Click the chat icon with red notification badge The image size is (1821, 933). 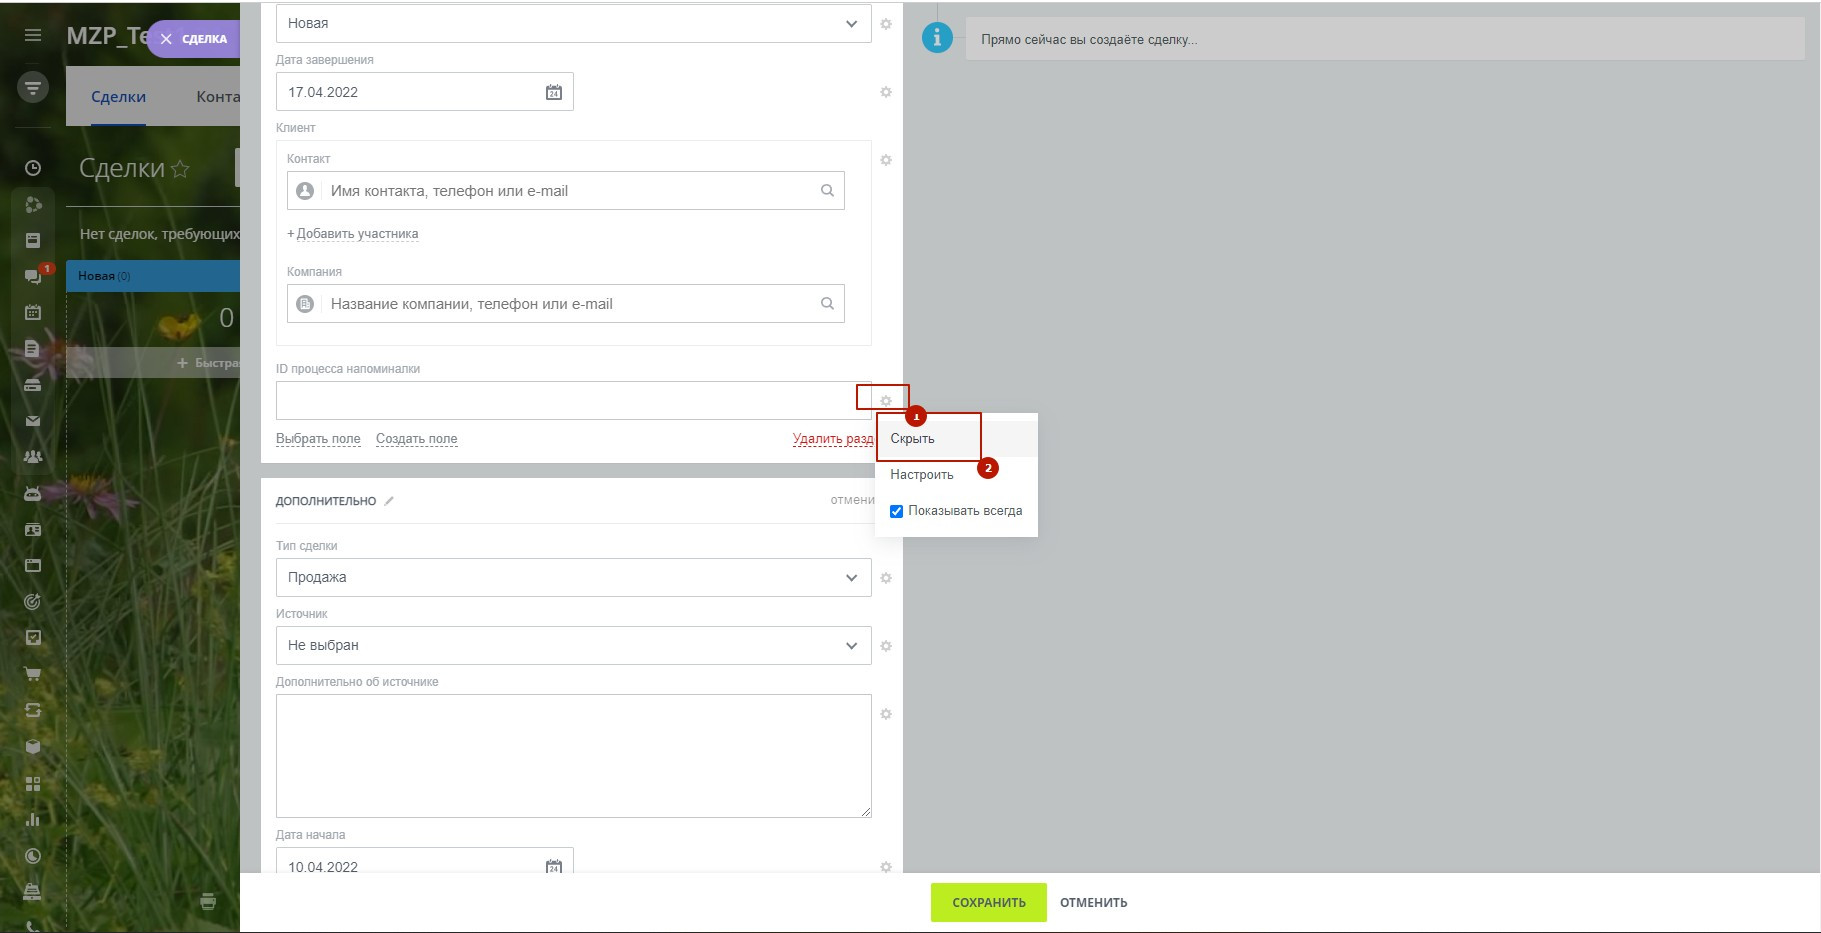click(34, 276)
